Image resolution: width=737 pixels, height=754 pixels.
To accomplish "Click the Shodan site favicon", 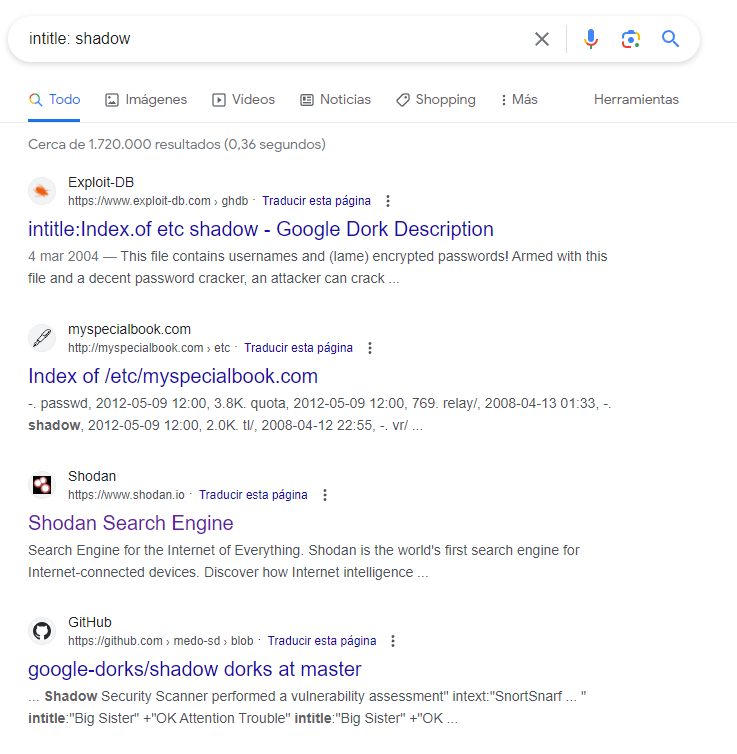I will click(42, 485).
